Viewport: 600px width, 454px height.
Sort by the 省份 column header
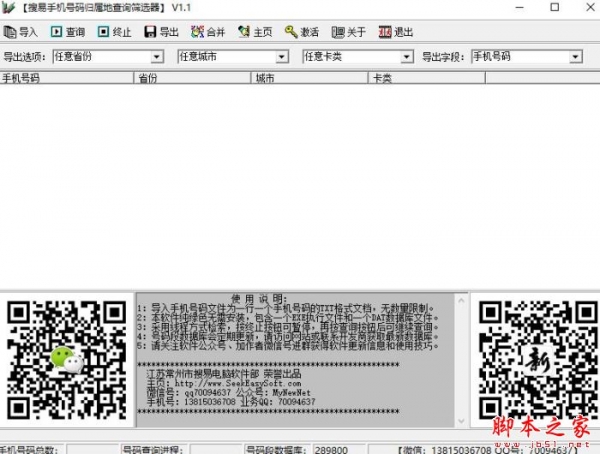coord(192,78)
